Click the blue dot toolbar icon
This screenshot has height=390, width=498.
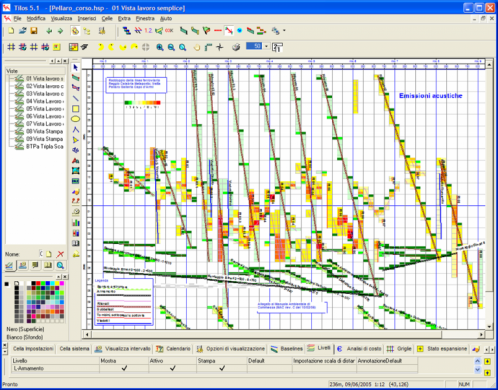(239, 31)
